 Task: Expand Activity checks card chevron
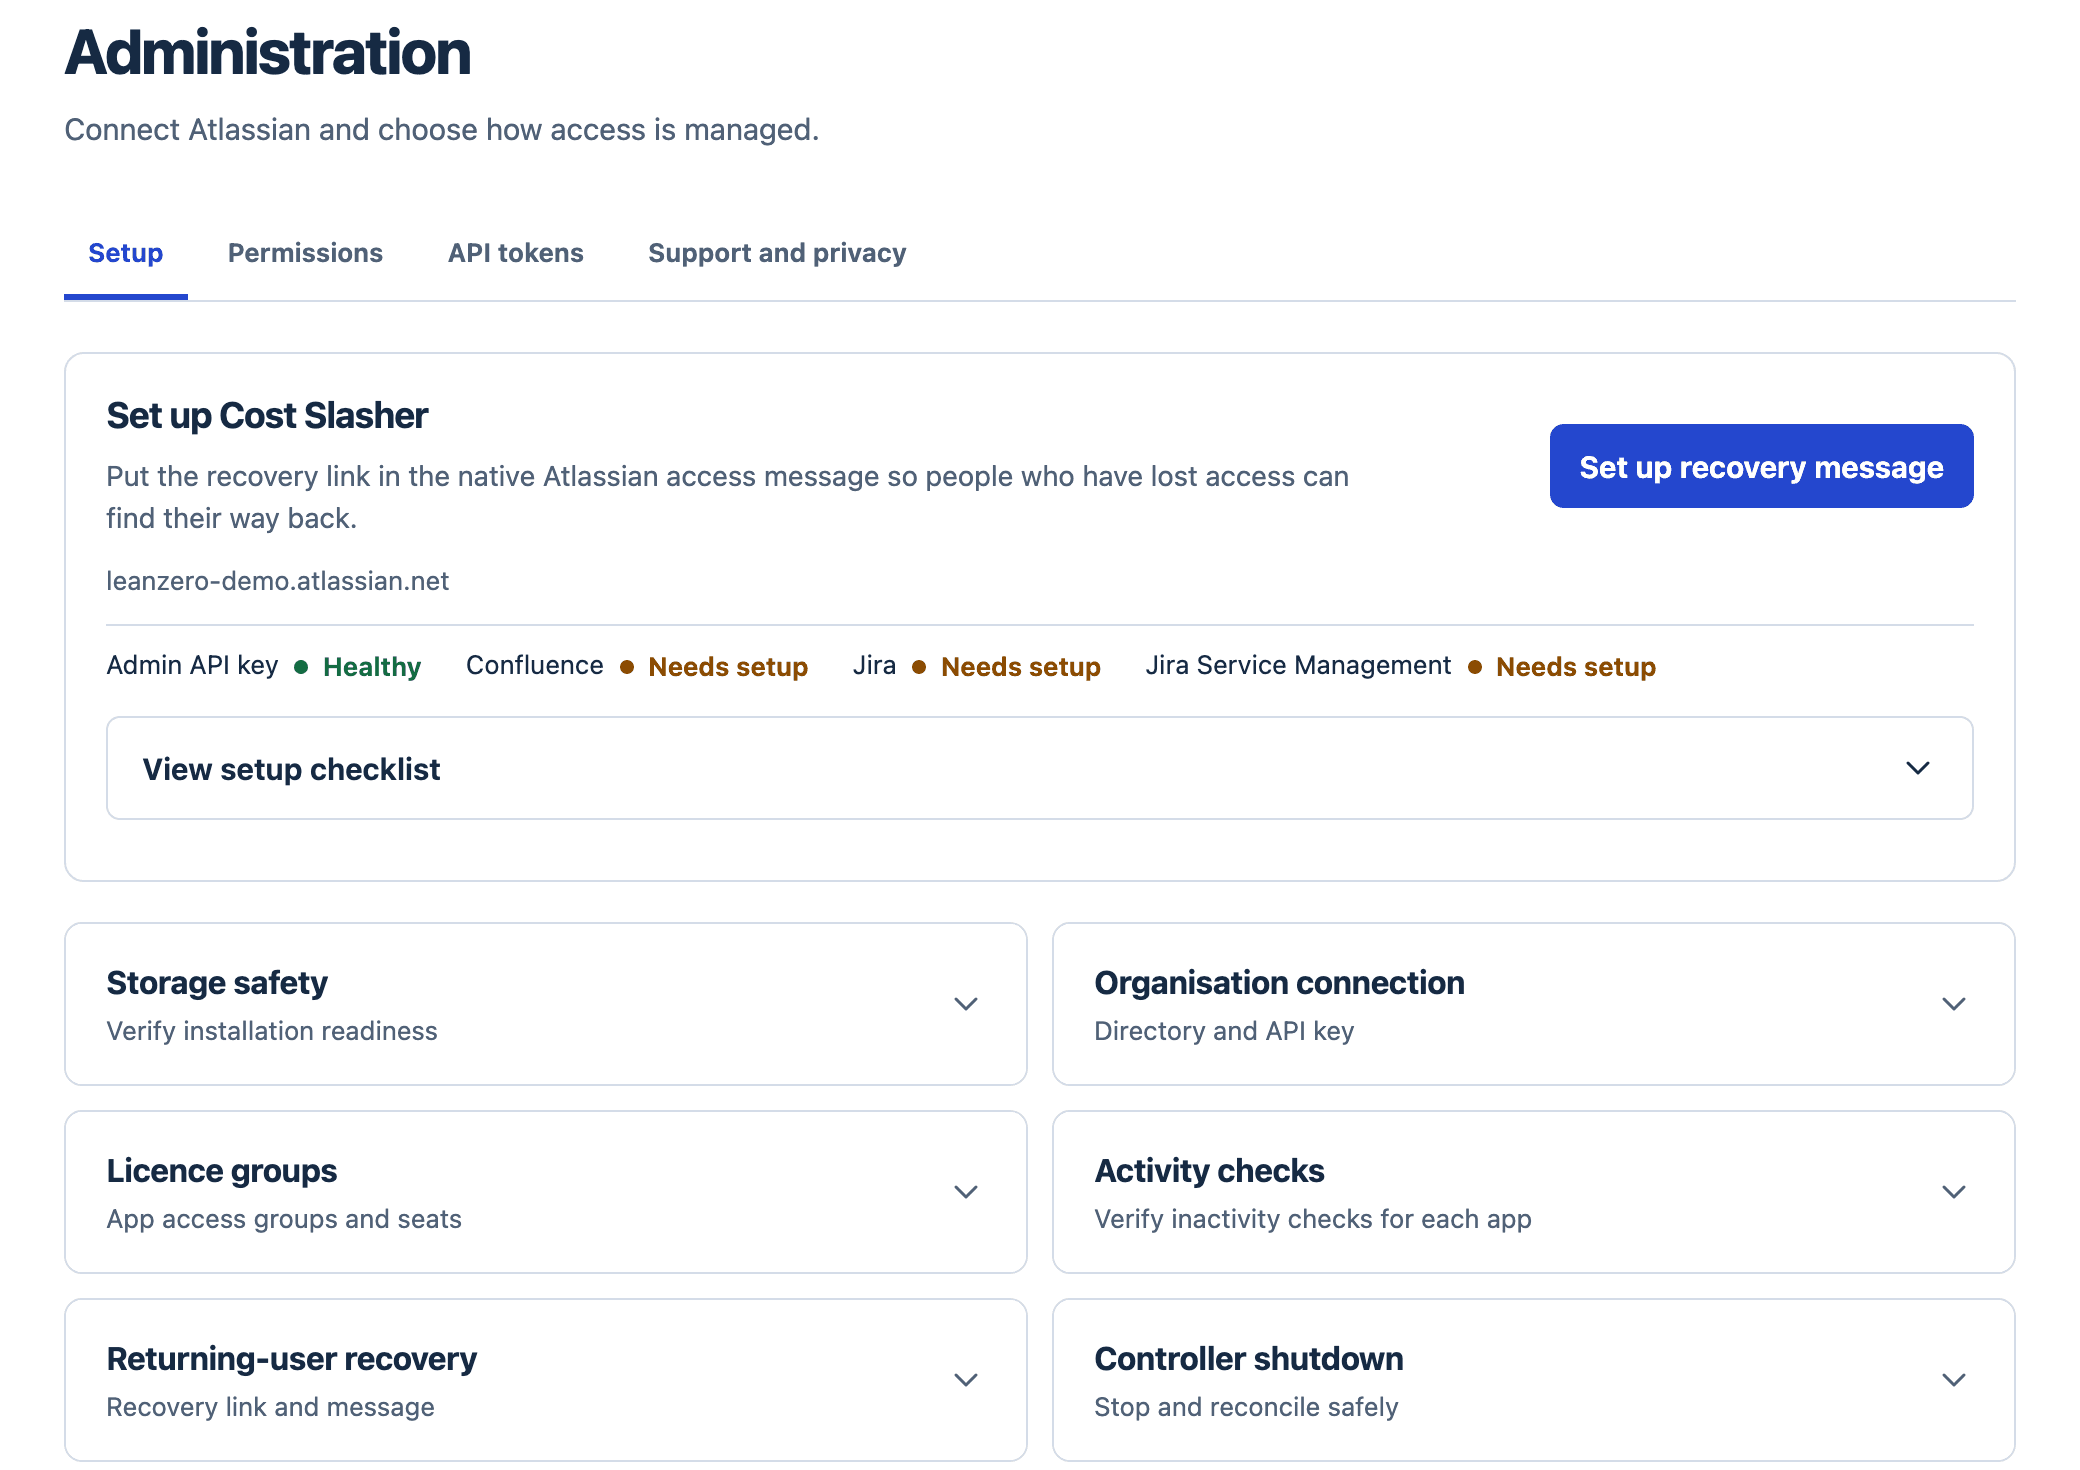(1953, 1192)
